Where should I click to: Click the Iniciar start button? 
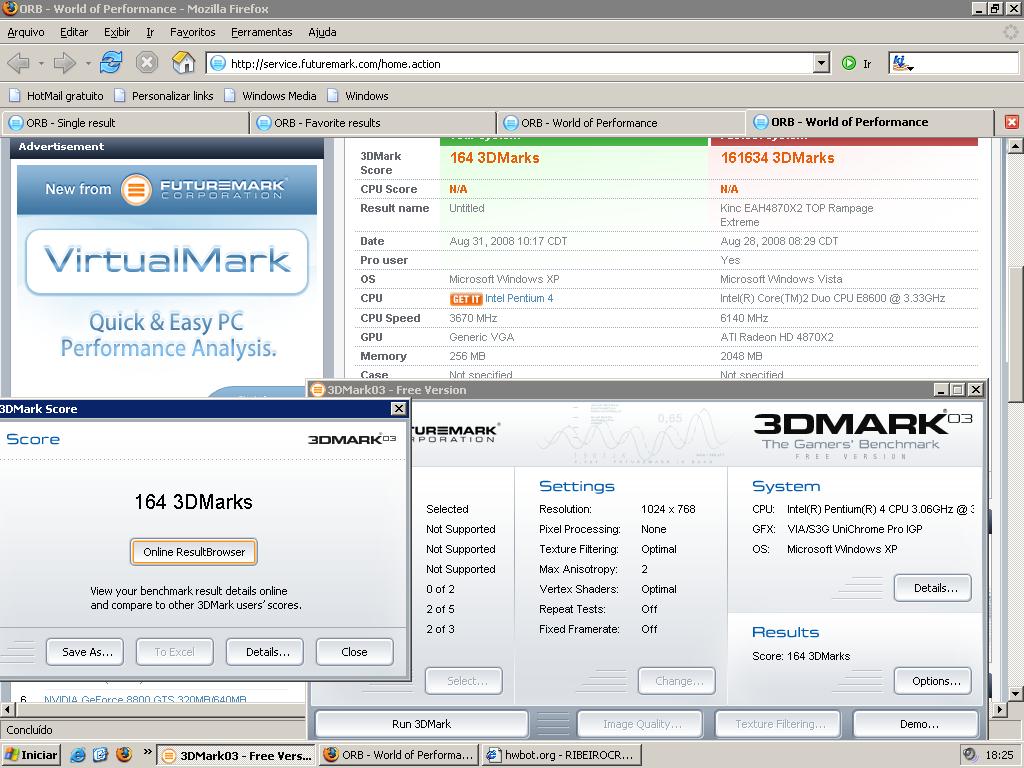31,755
